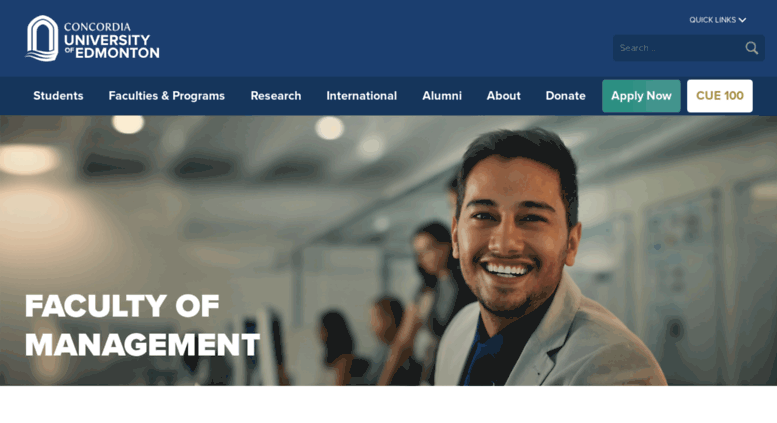Click the search magnifier icon
777x423 pixels.
[x=752, y=48]
